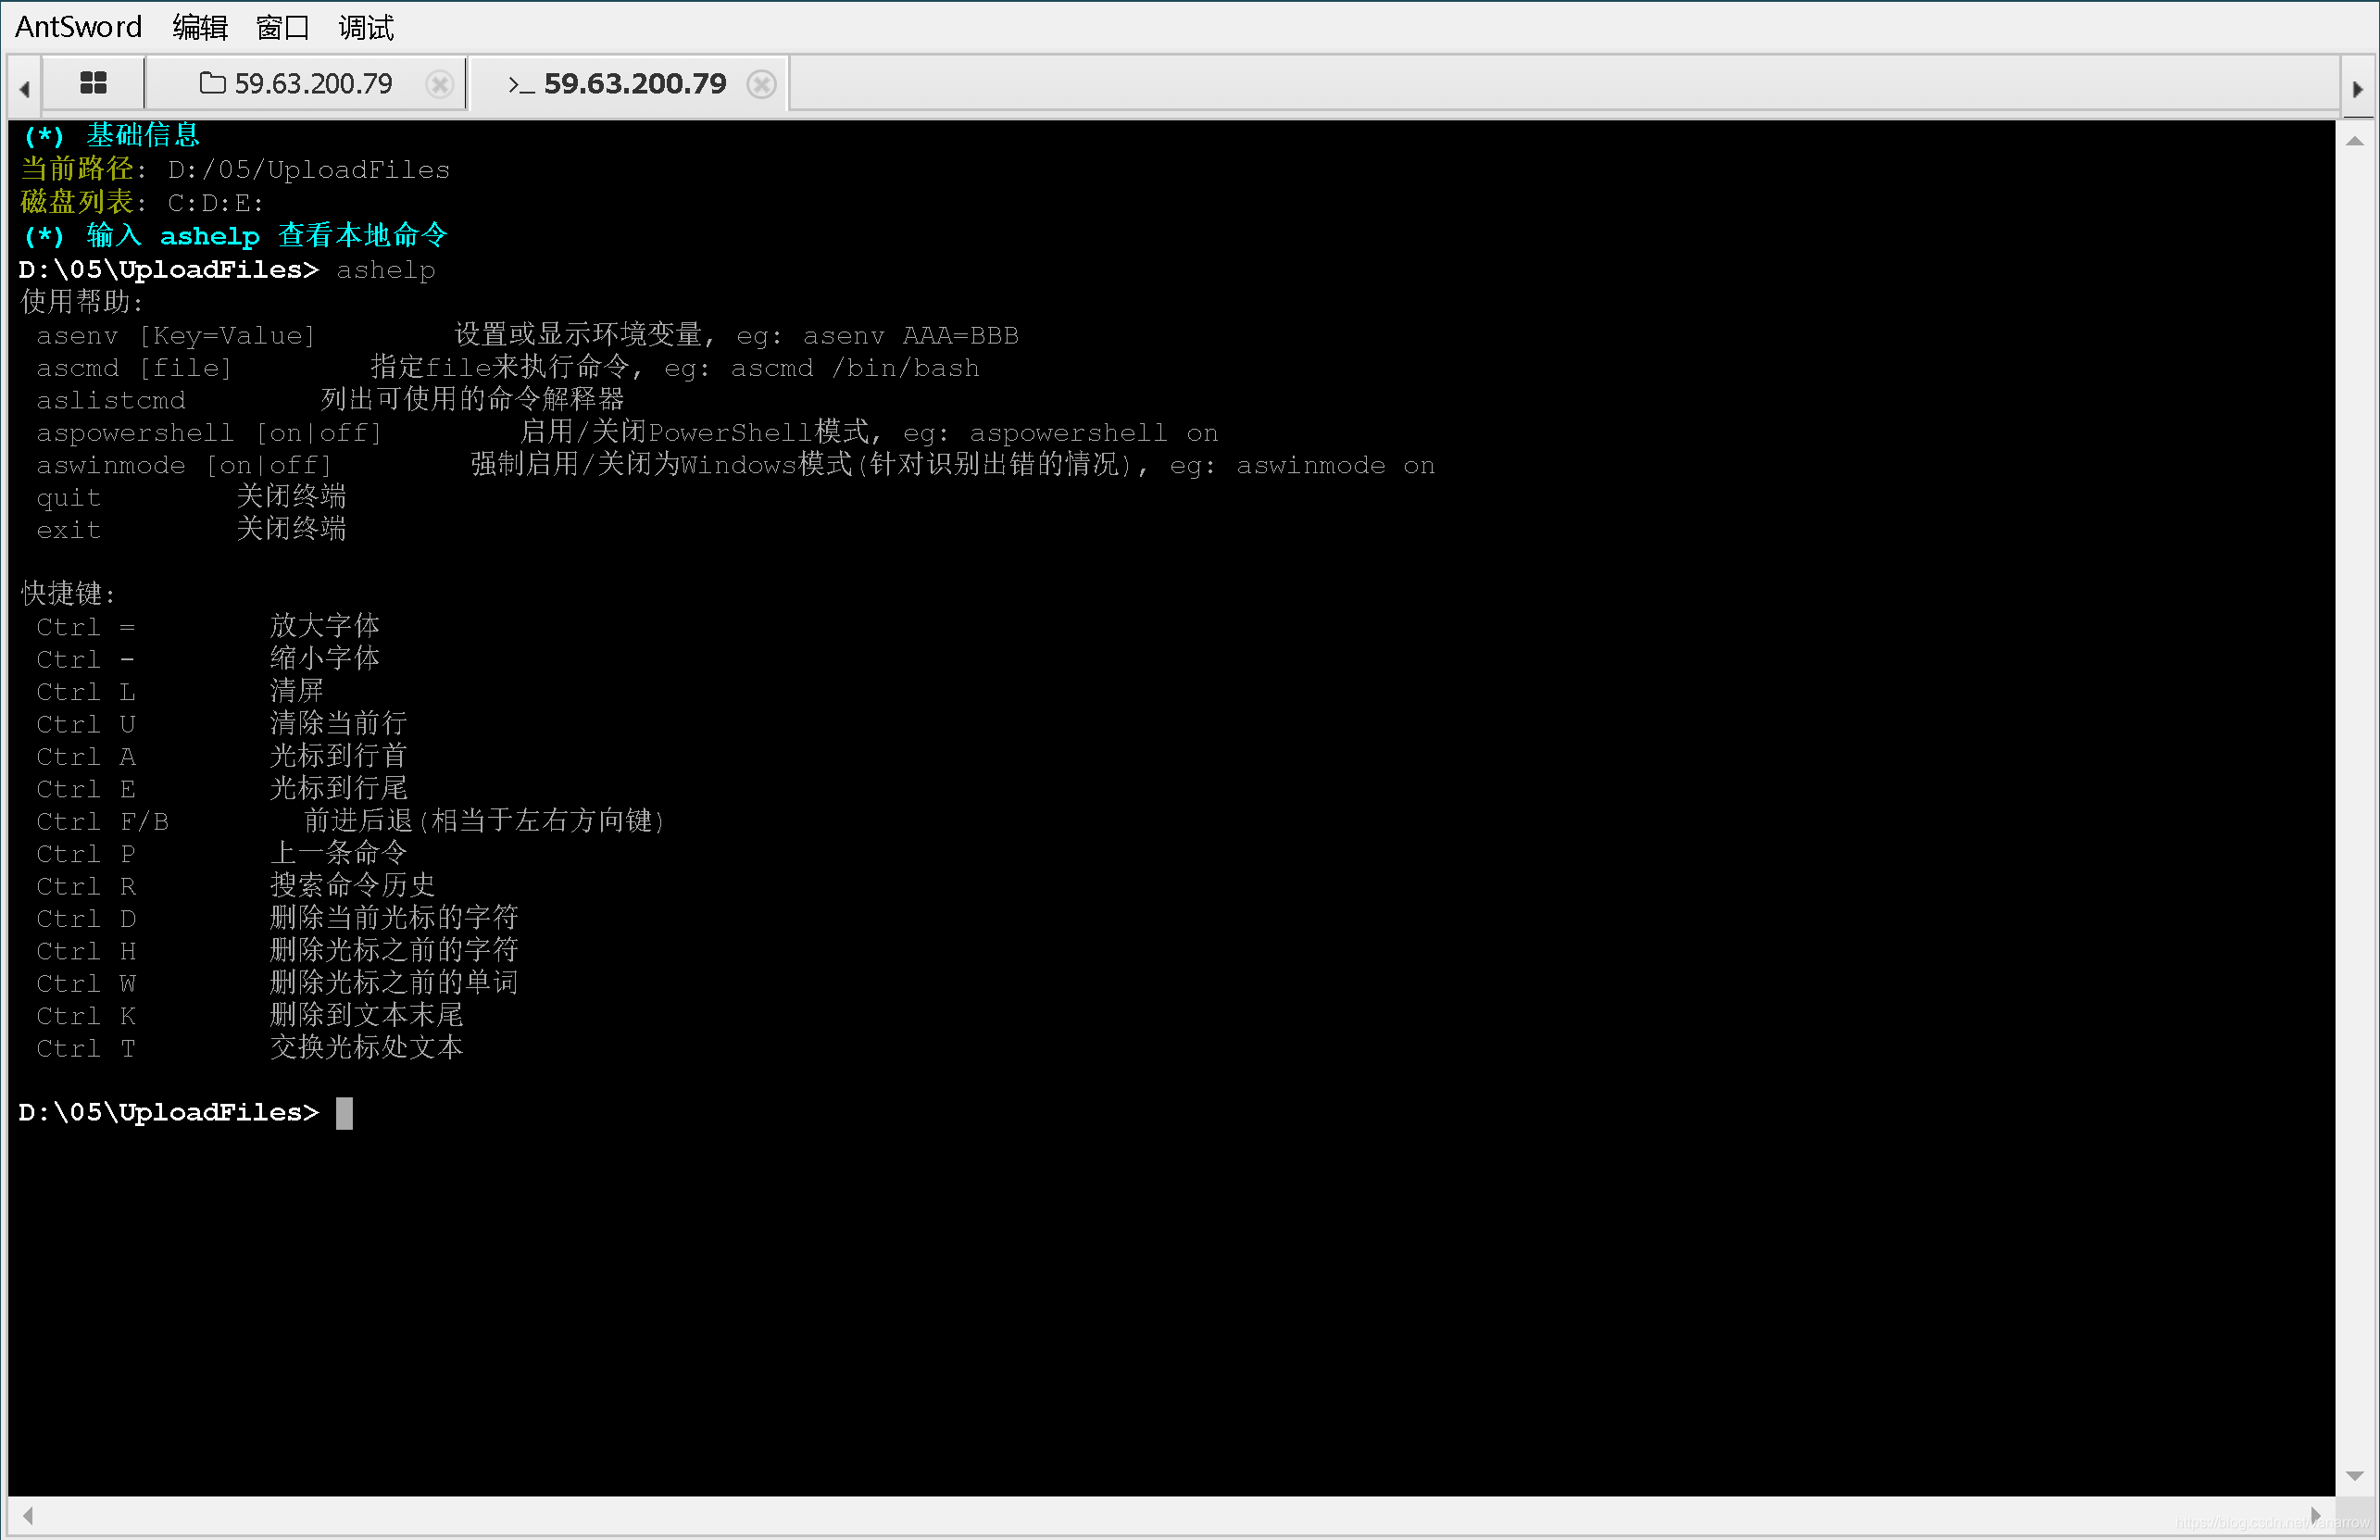This screenshot has width=2380, height=1540.
Task: Click the 'aspowershell [on|off]' help entry
Action: pyautogui.click(x=627, y=433)
